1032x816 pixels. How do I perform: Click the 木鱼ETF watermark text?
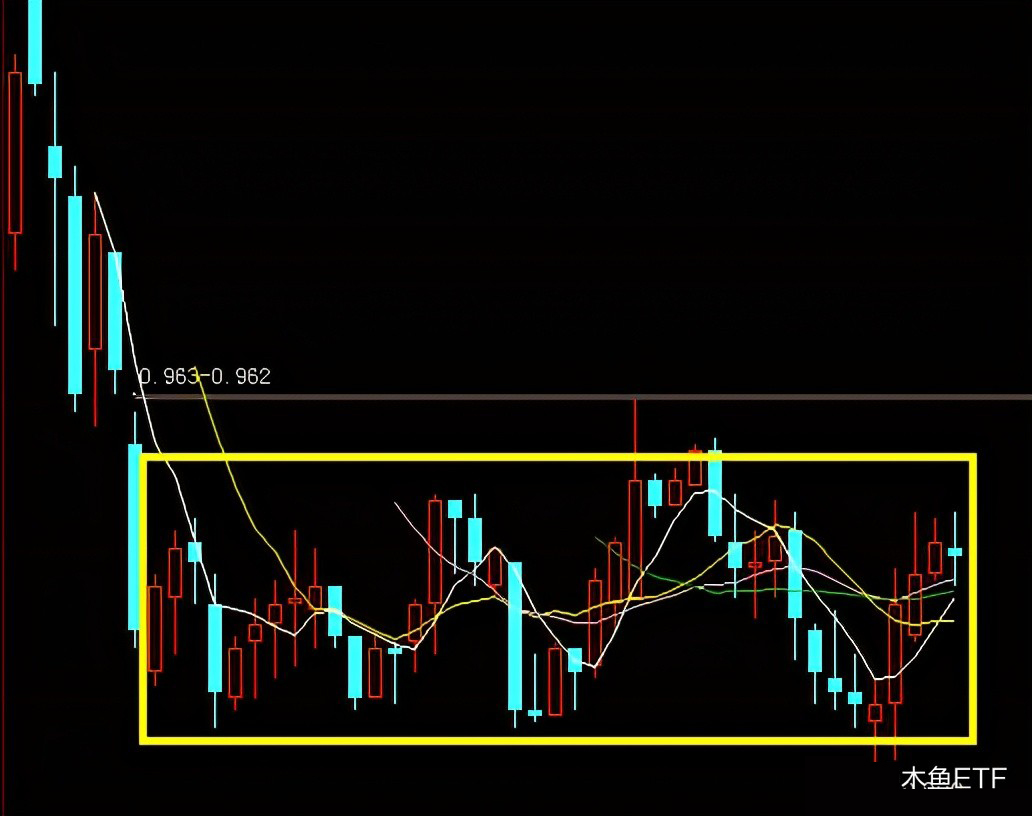tap(953, 778)
